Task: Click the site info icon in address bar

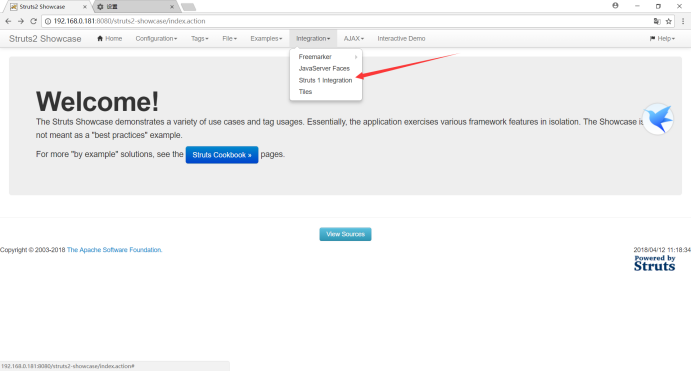Action: point(48,21)
